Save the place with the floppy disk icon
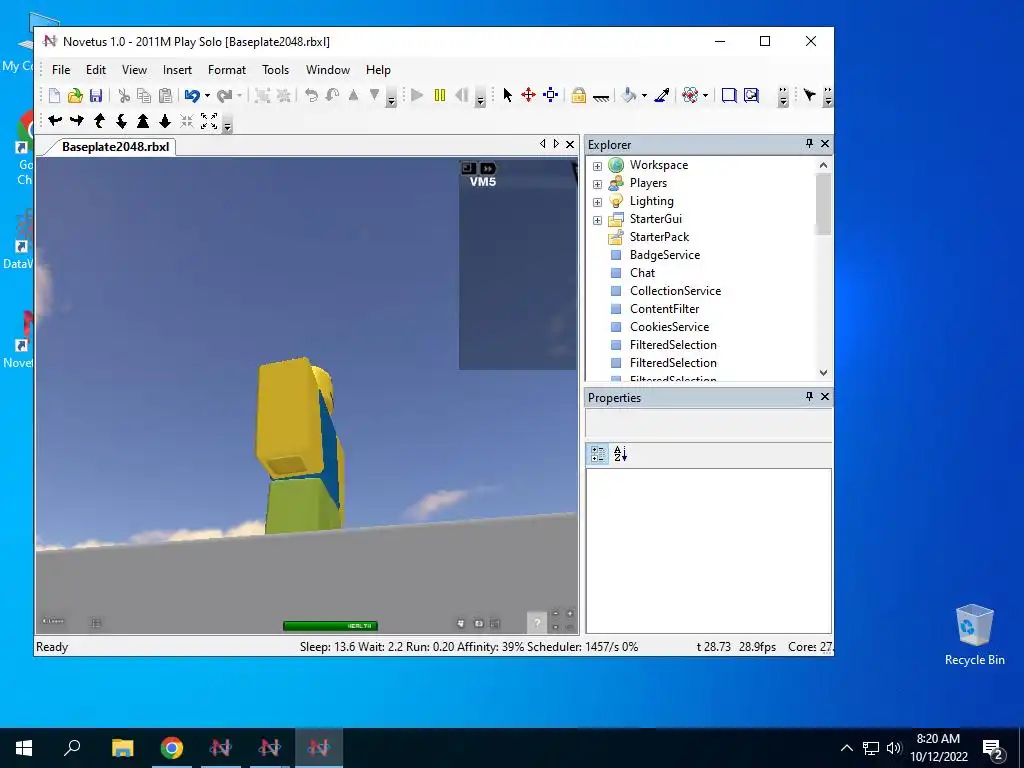 coord(96,95)
